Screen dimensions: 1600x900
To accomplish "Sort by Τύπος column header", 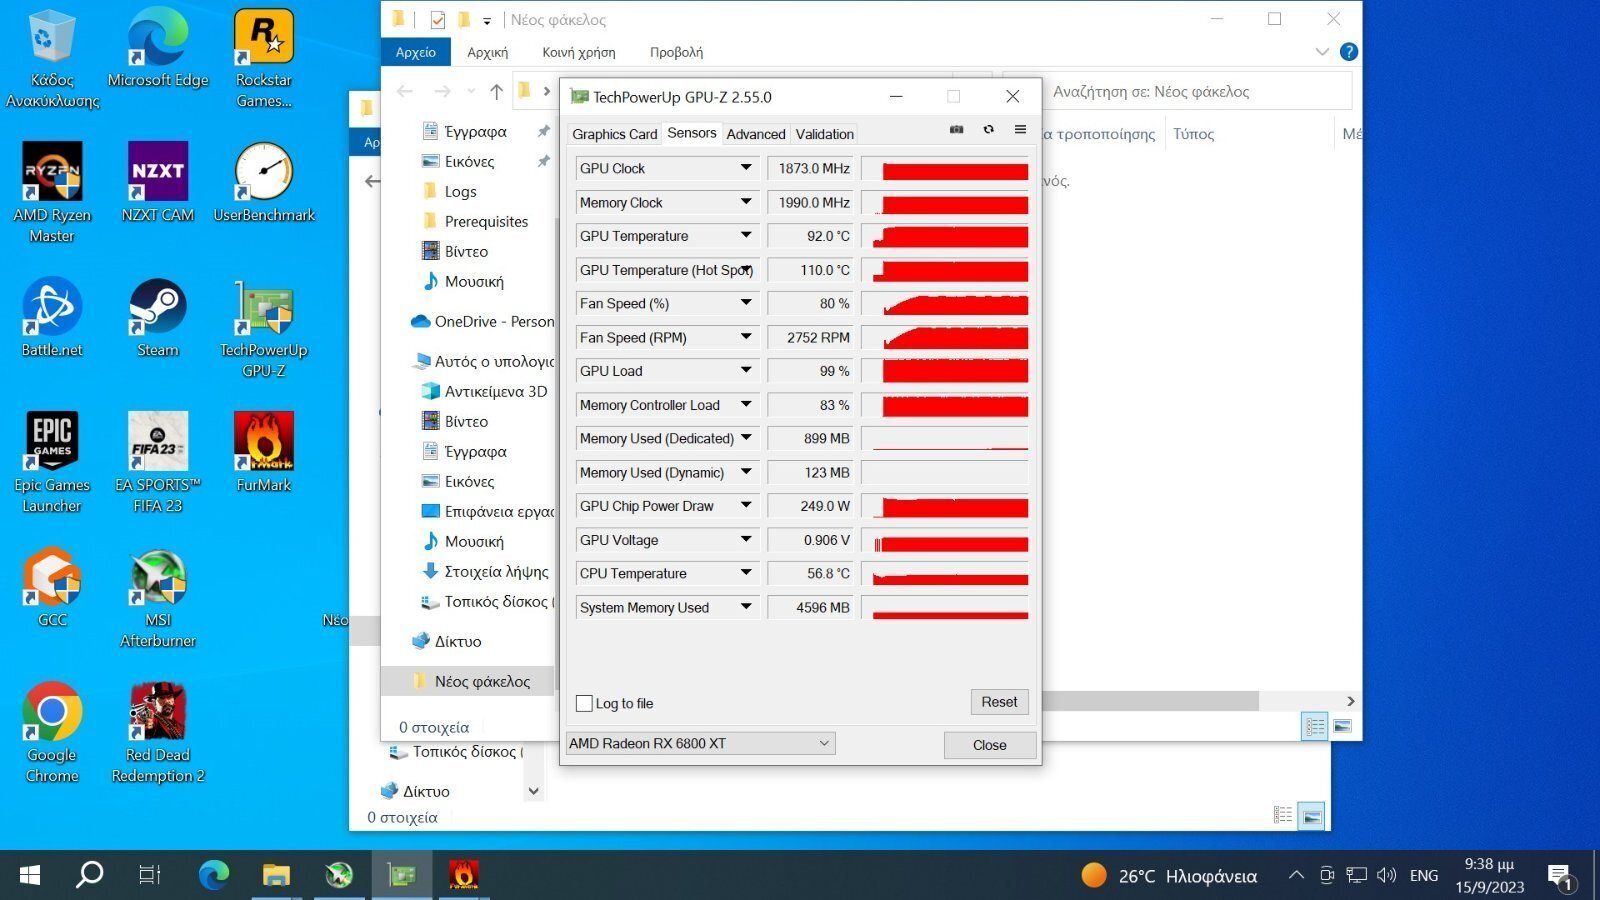I will [x=1194, y=134].
